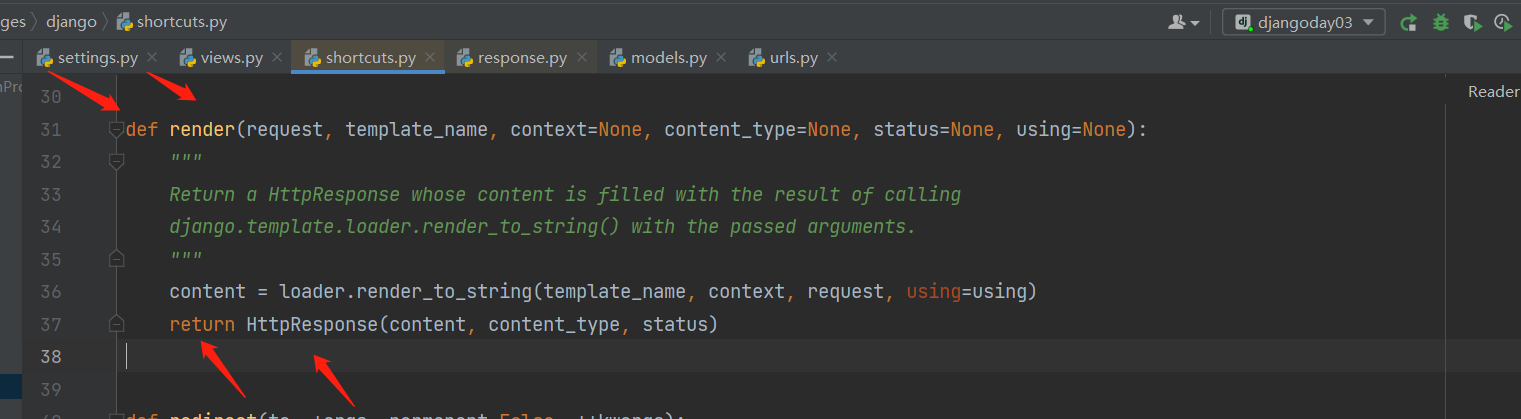
Task: Click the Python file icon on settings.py tab
Action: pos(45,58)
